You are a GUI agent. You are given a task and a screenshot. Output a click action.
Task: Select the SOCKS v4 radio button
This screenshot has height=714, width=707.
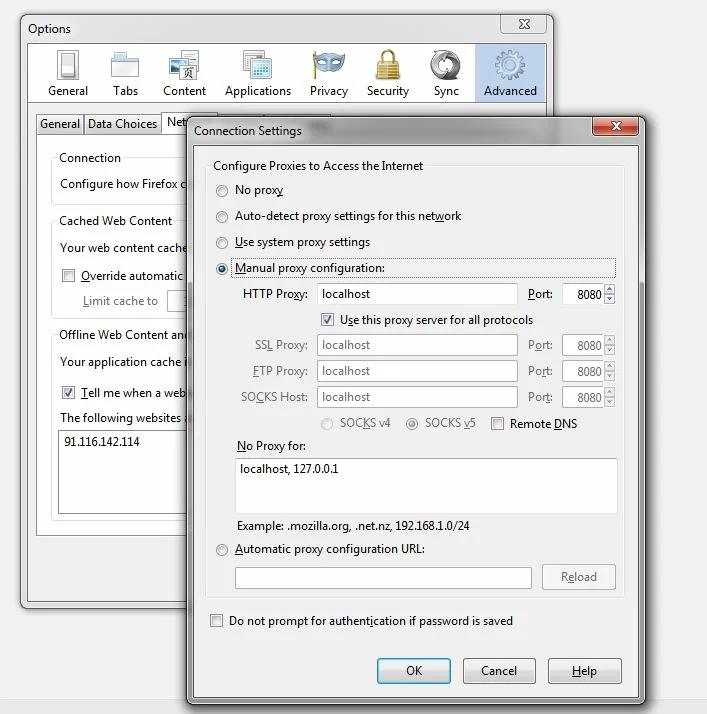tap(326, 424)
